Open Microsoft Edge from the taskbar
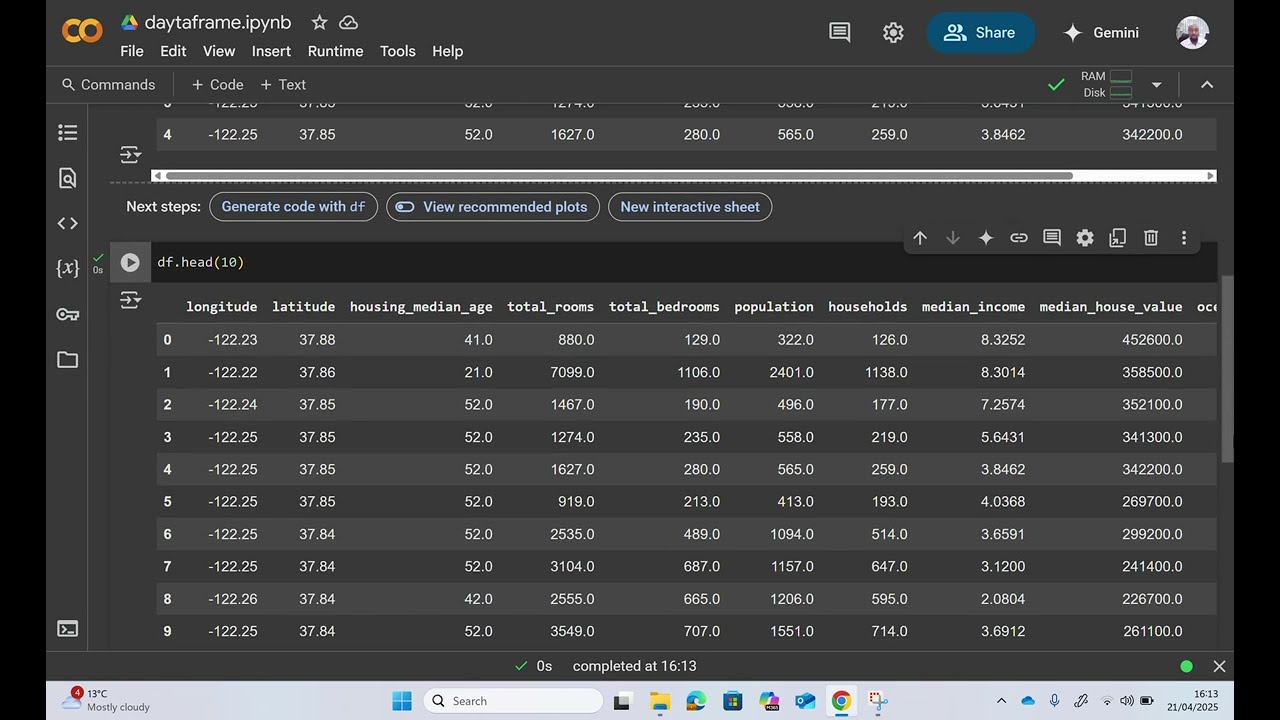1280x720 pixels. point(696,701)
